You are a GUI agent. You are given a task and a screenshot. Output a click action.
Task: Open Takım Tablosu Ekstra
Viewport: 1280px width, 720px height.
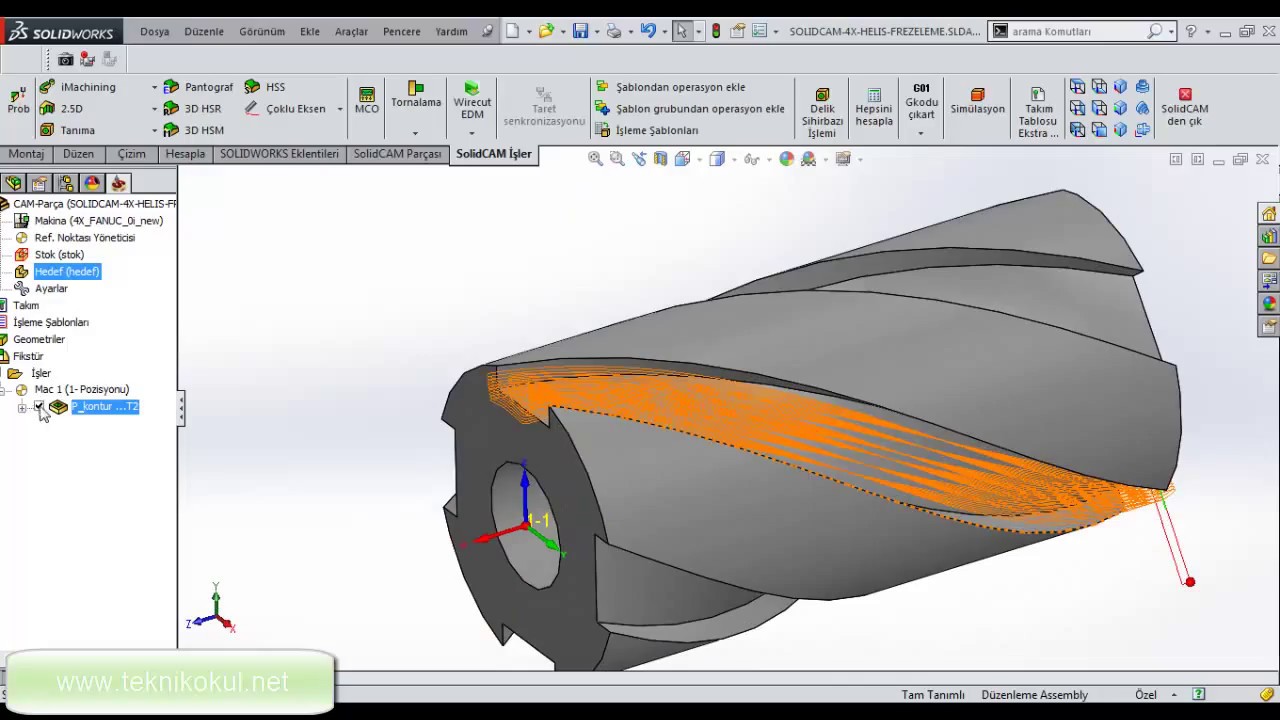pos(1038,113)
